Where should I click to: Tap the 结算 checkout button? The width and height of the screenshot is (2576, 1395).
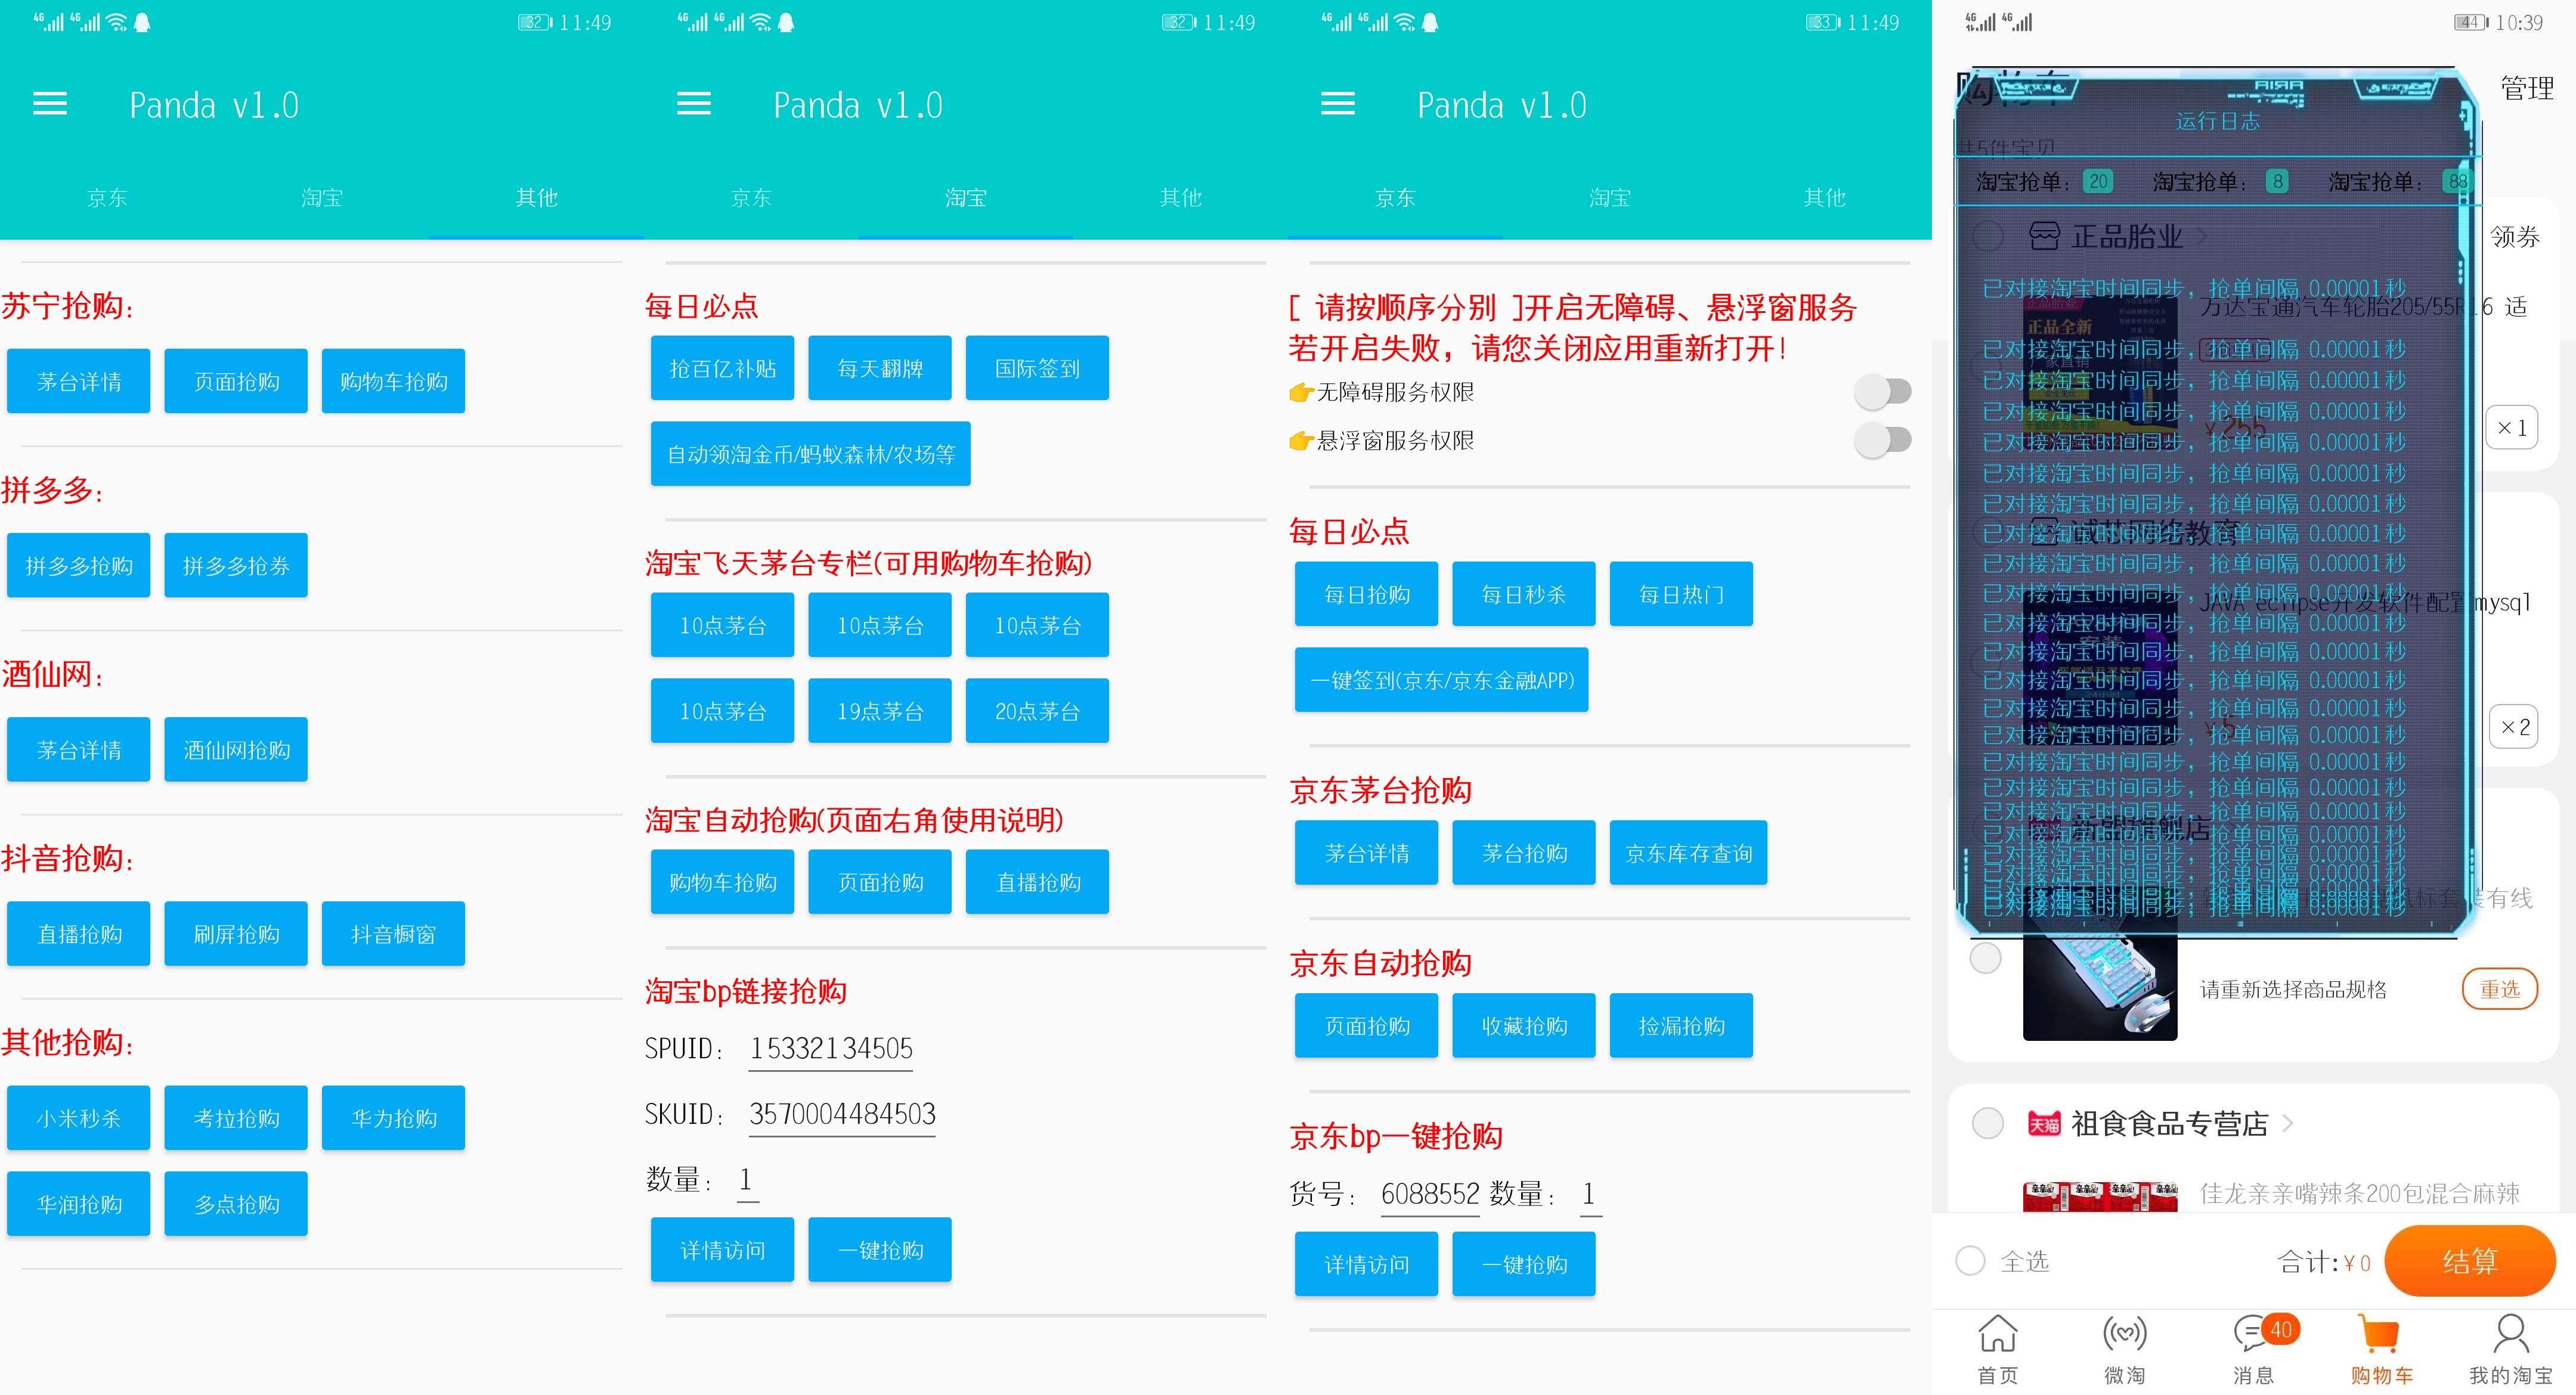[x=2470, y=1261]
